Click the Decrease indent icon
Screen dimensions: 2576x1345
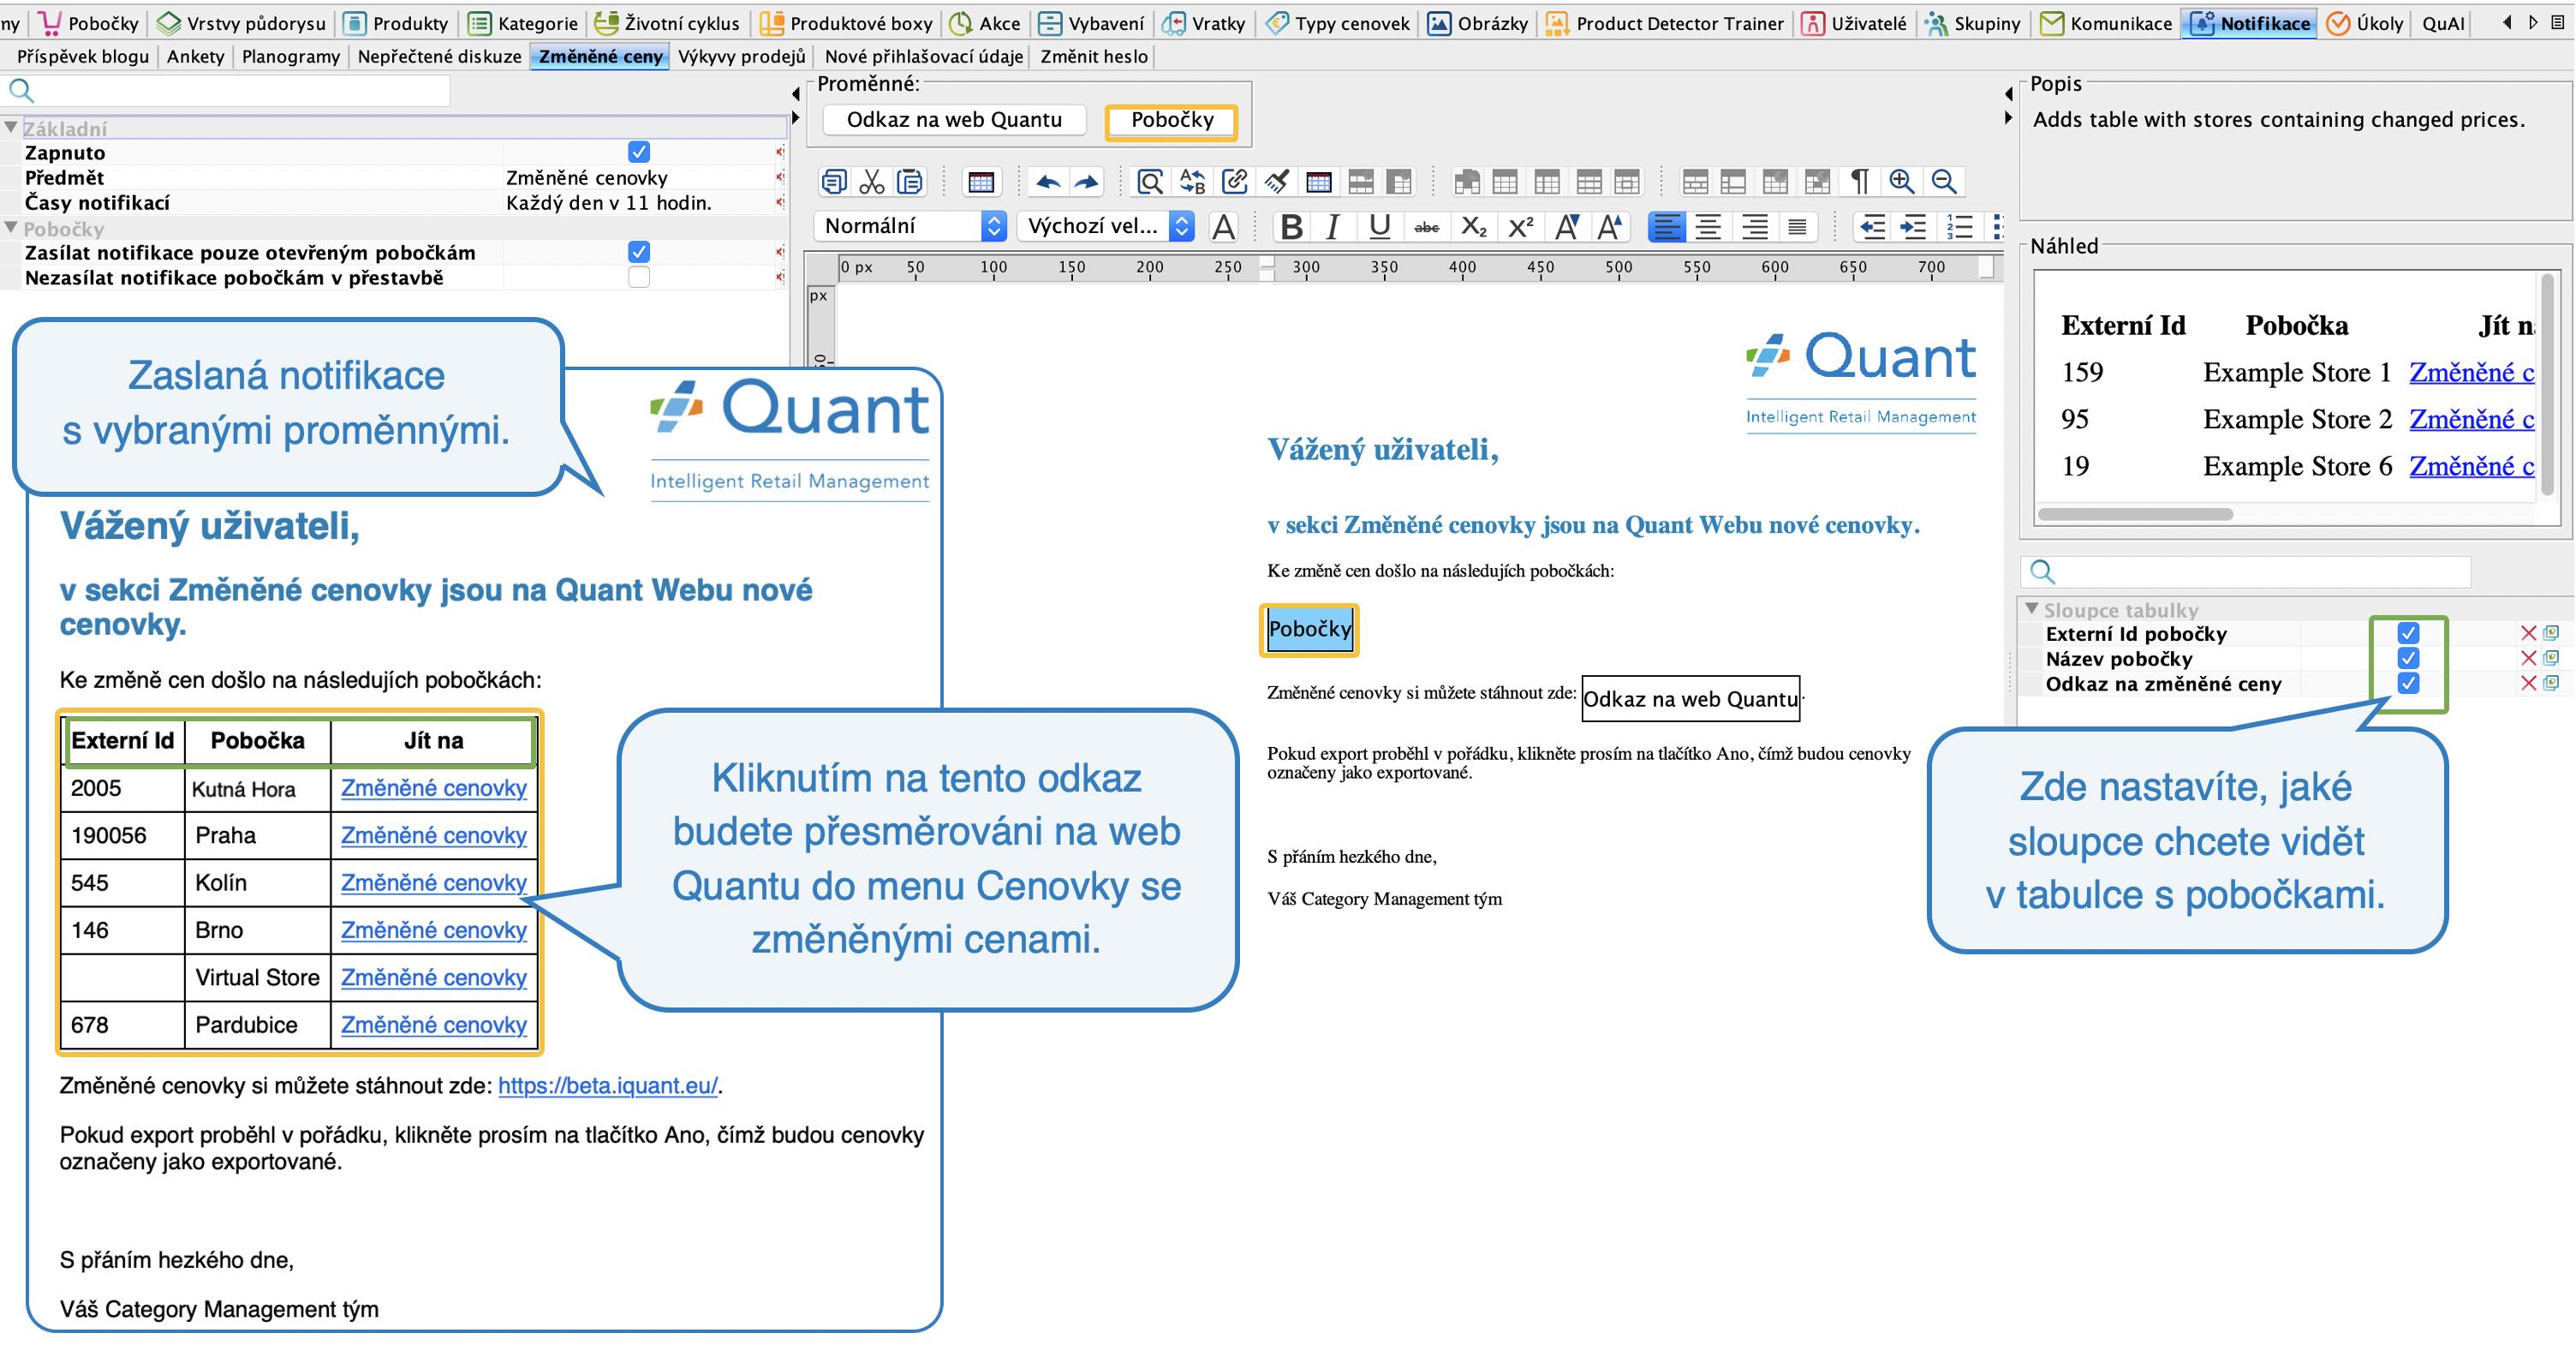(1871, 227)
